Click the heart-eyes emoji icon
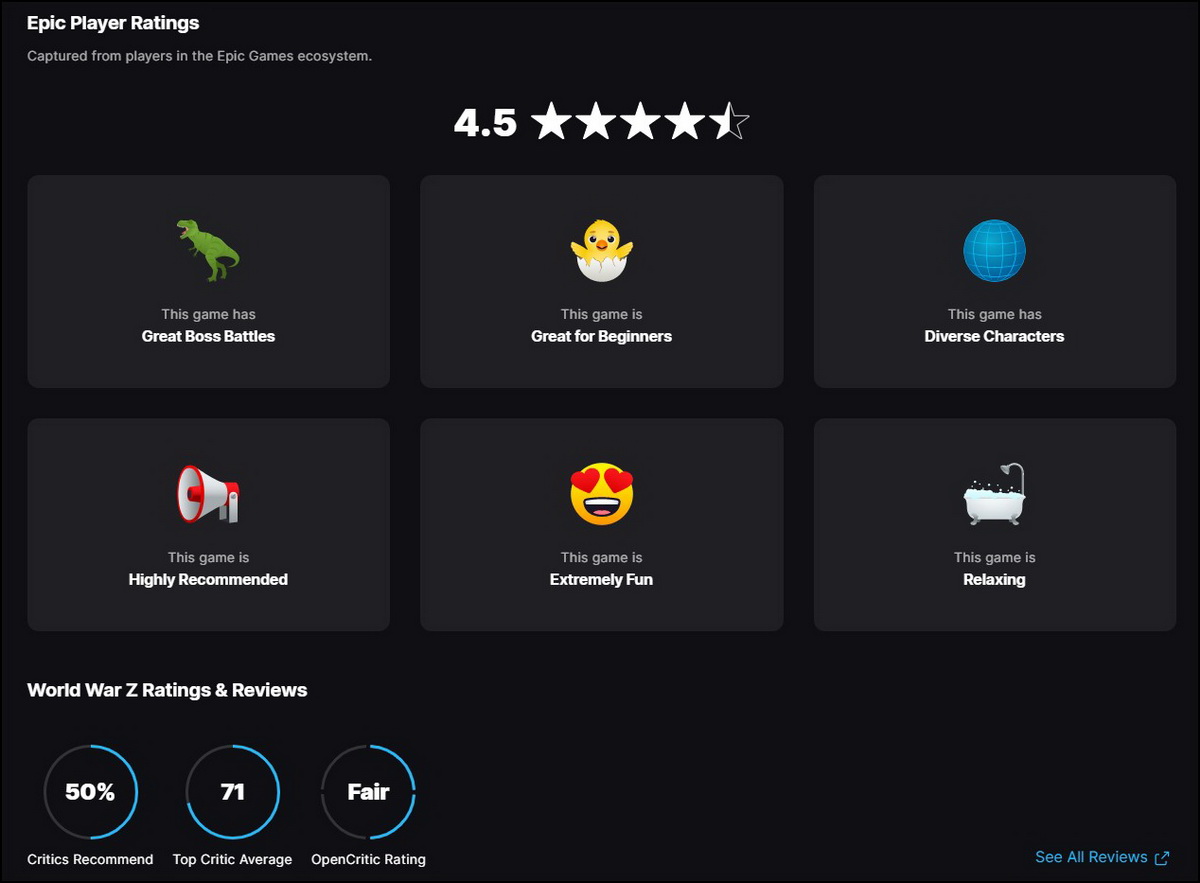 tap(601, 493)
